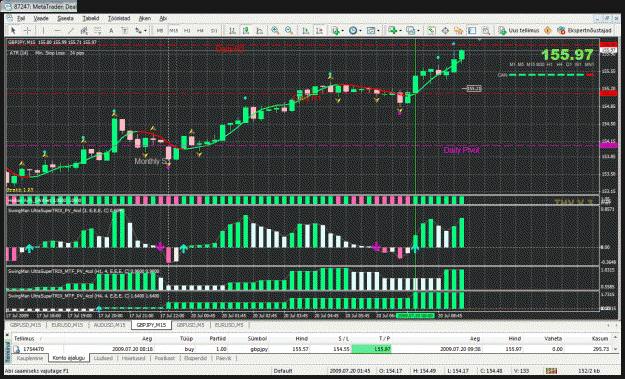
Task: Set bar chart display mode
Action: (232, 30)
